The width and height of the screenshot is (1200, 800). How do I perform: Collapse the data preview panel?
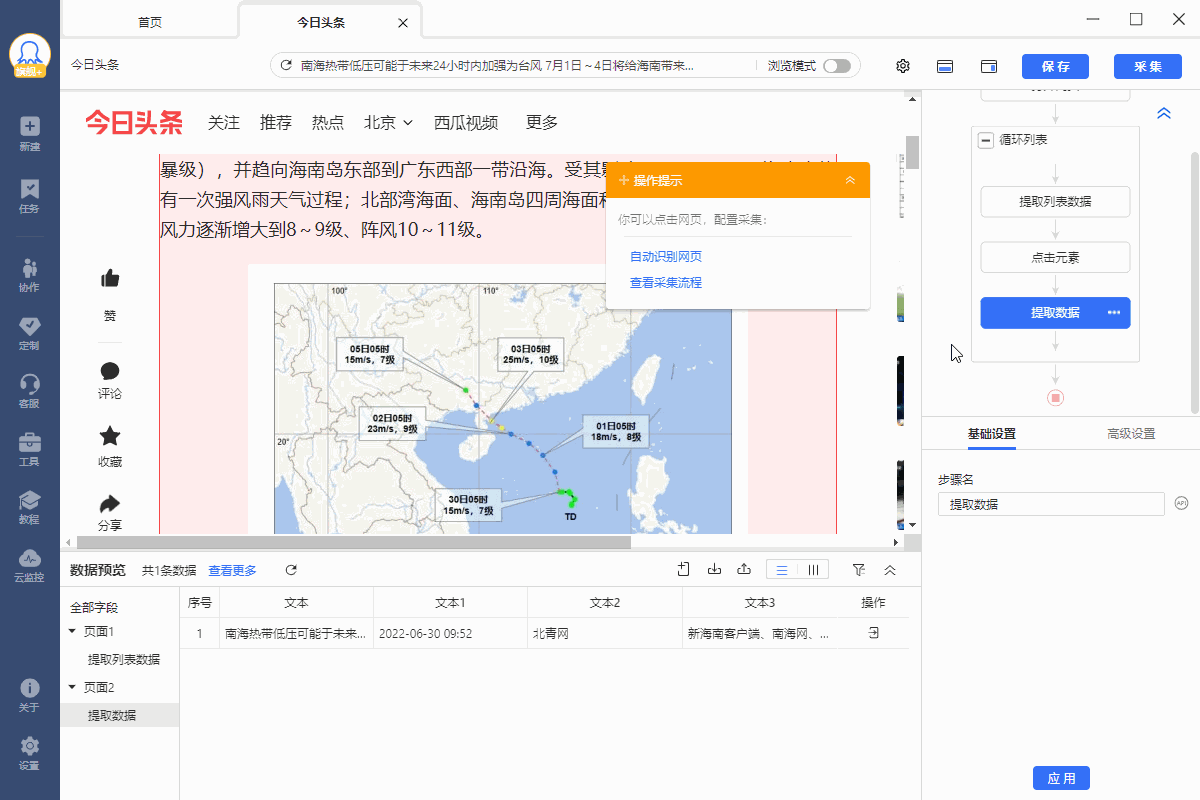tap(890, 569)
